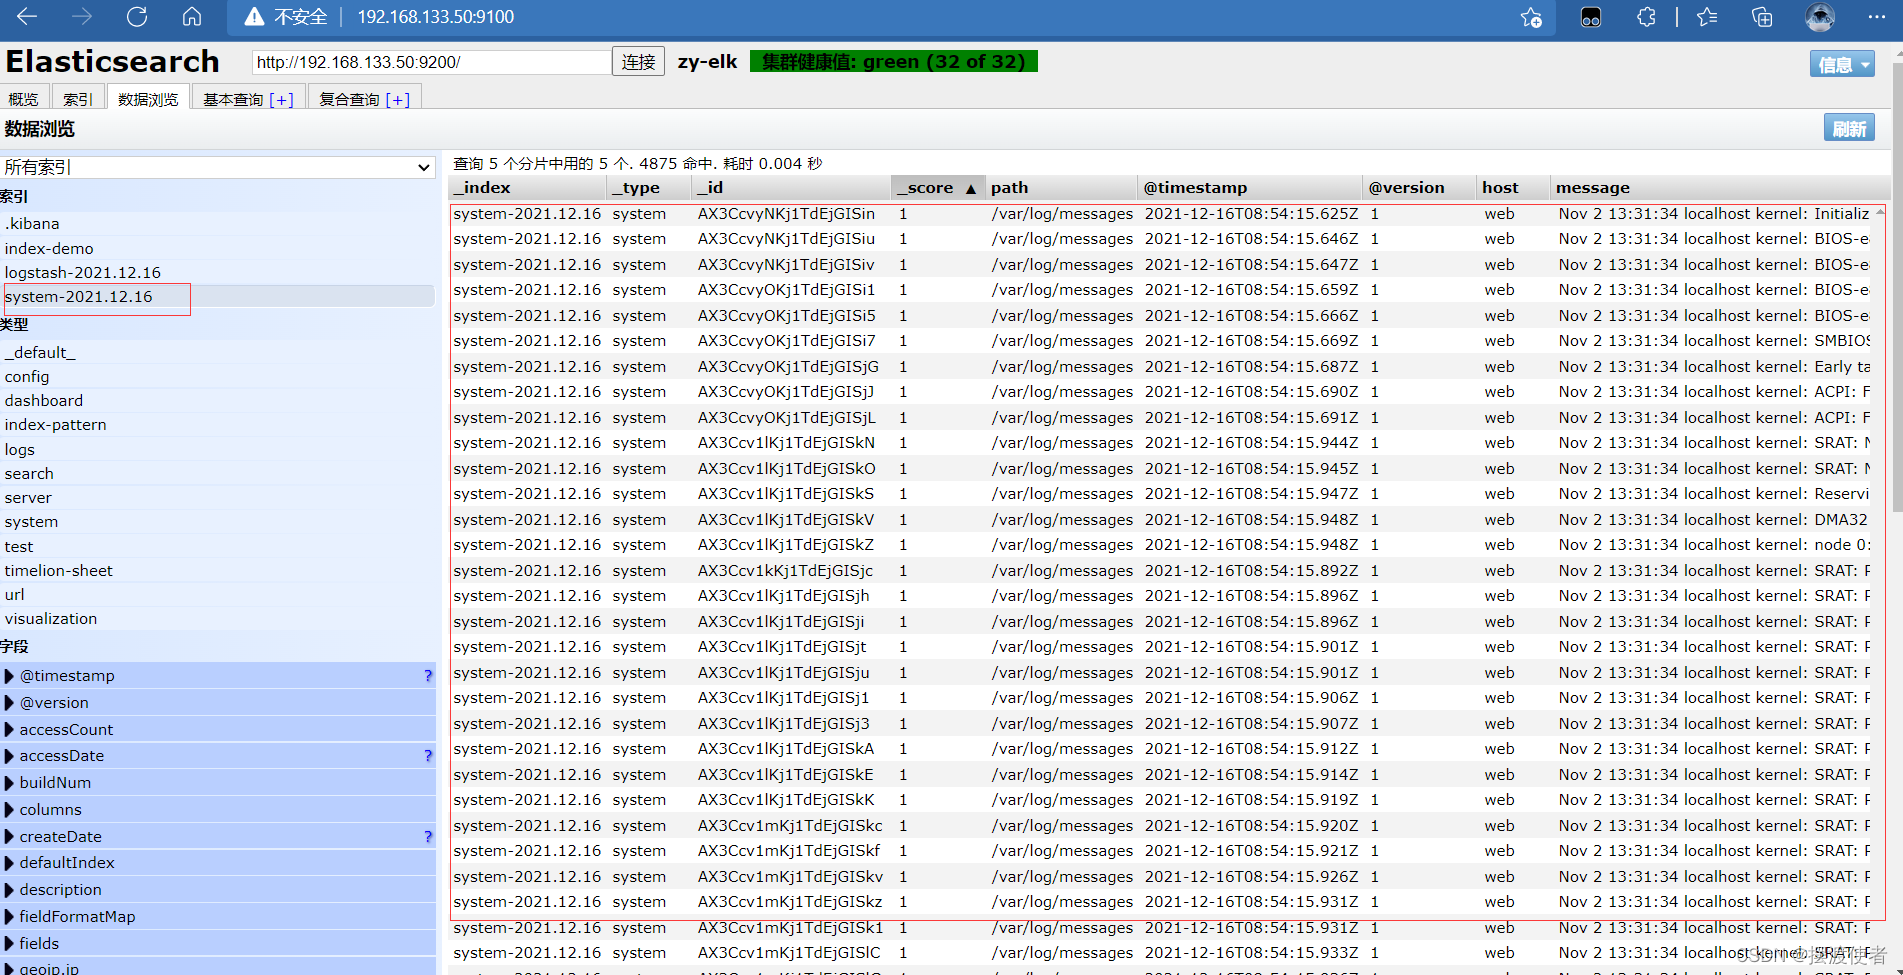Open browser settings ellipsis menu

1876,17
